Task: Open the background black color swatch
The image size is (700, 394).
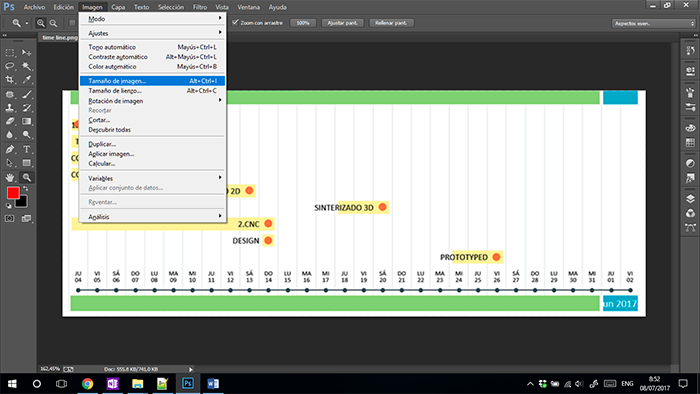Action: click(22, 203)
